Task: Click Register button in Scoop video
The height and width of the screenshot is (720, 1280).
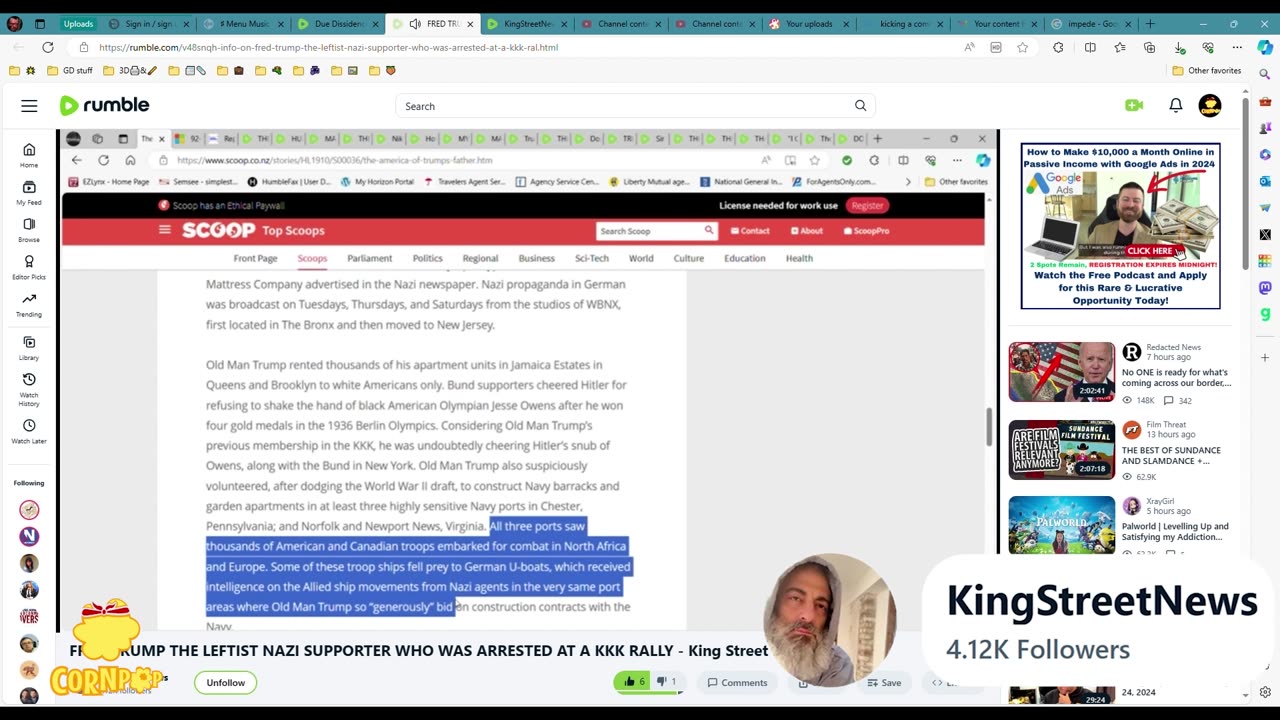Action: click(867, 205)
